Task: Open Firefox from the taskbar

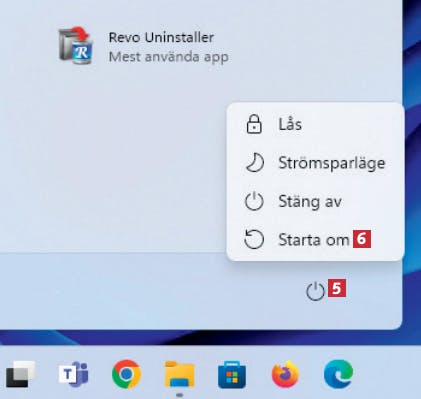Action: click(285, 374)
